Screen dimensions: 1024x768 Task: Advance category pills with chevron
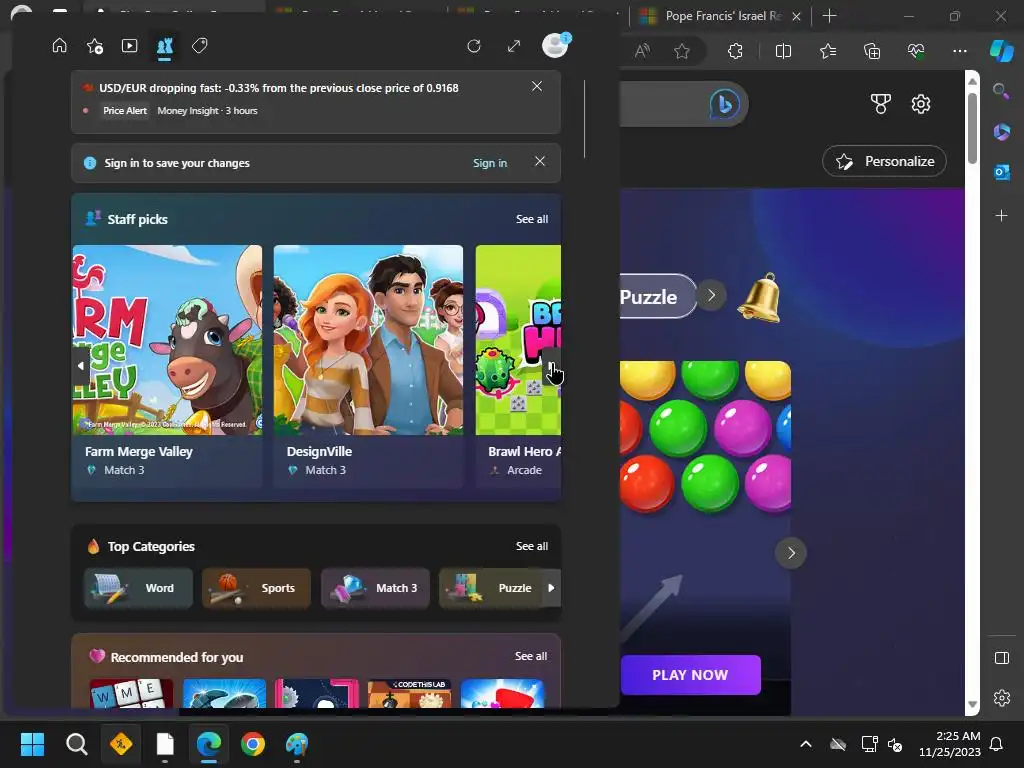(712, 295)
